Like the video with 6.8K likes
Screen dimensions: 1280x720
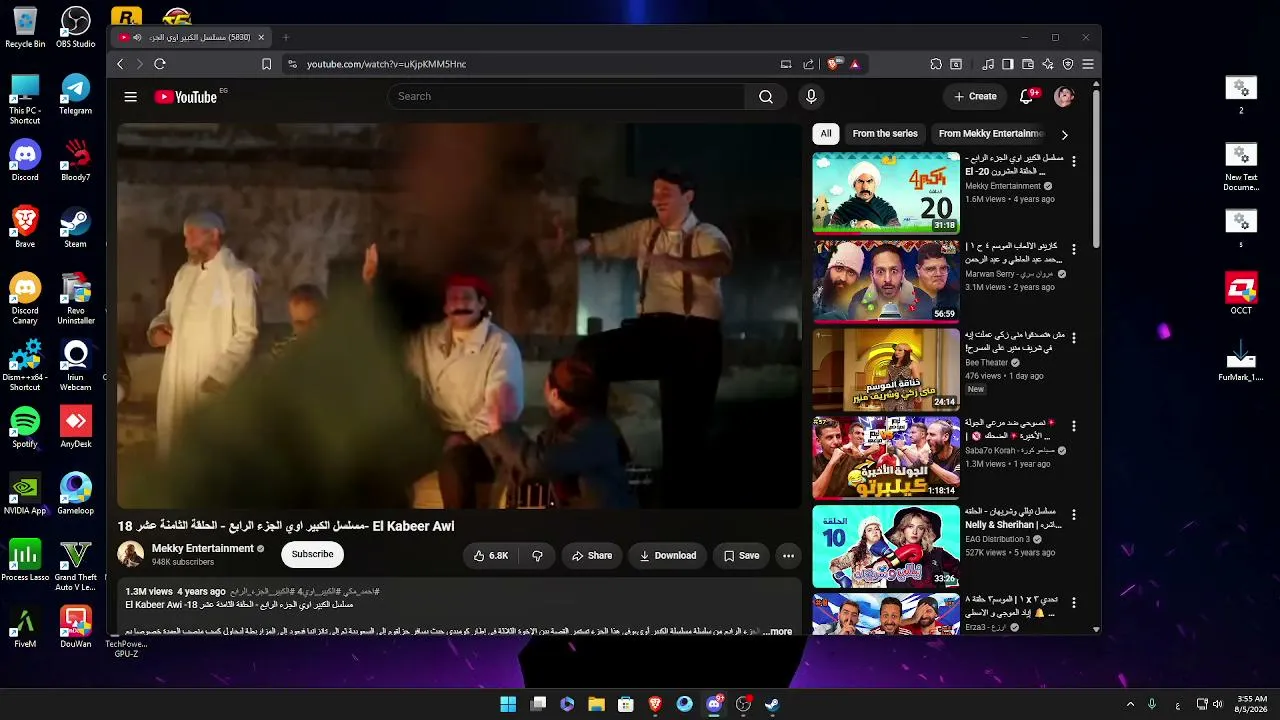tap(491, 556)
